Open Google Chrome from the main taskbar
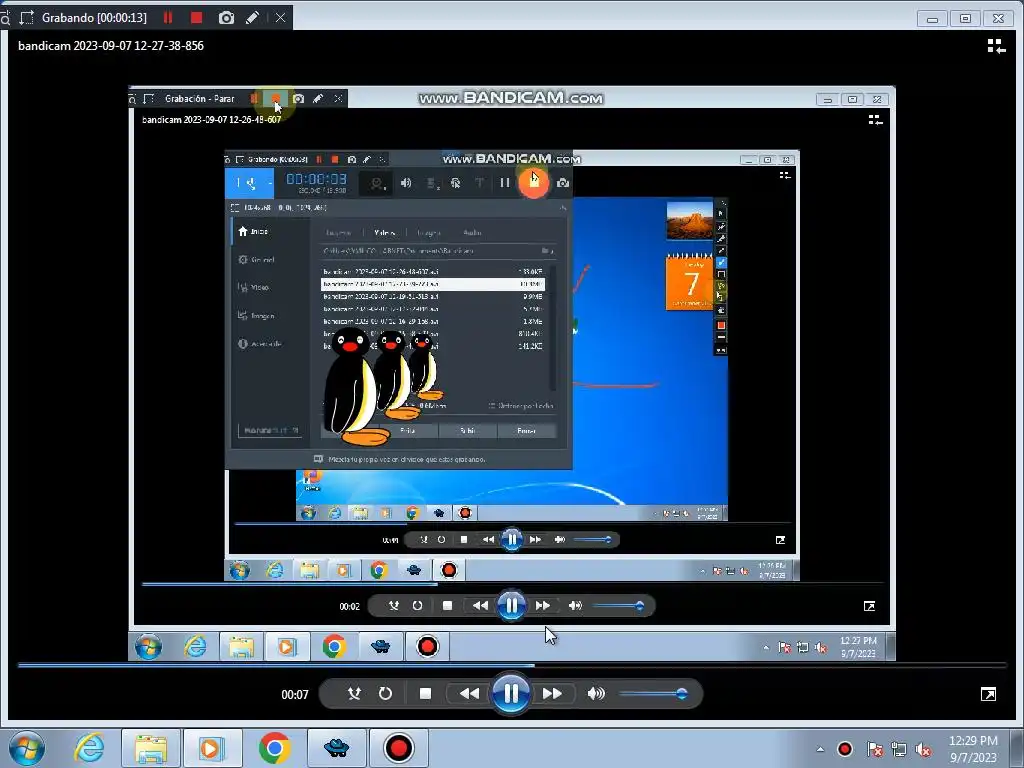1024x768 pixels. click(x=274, y=748)
